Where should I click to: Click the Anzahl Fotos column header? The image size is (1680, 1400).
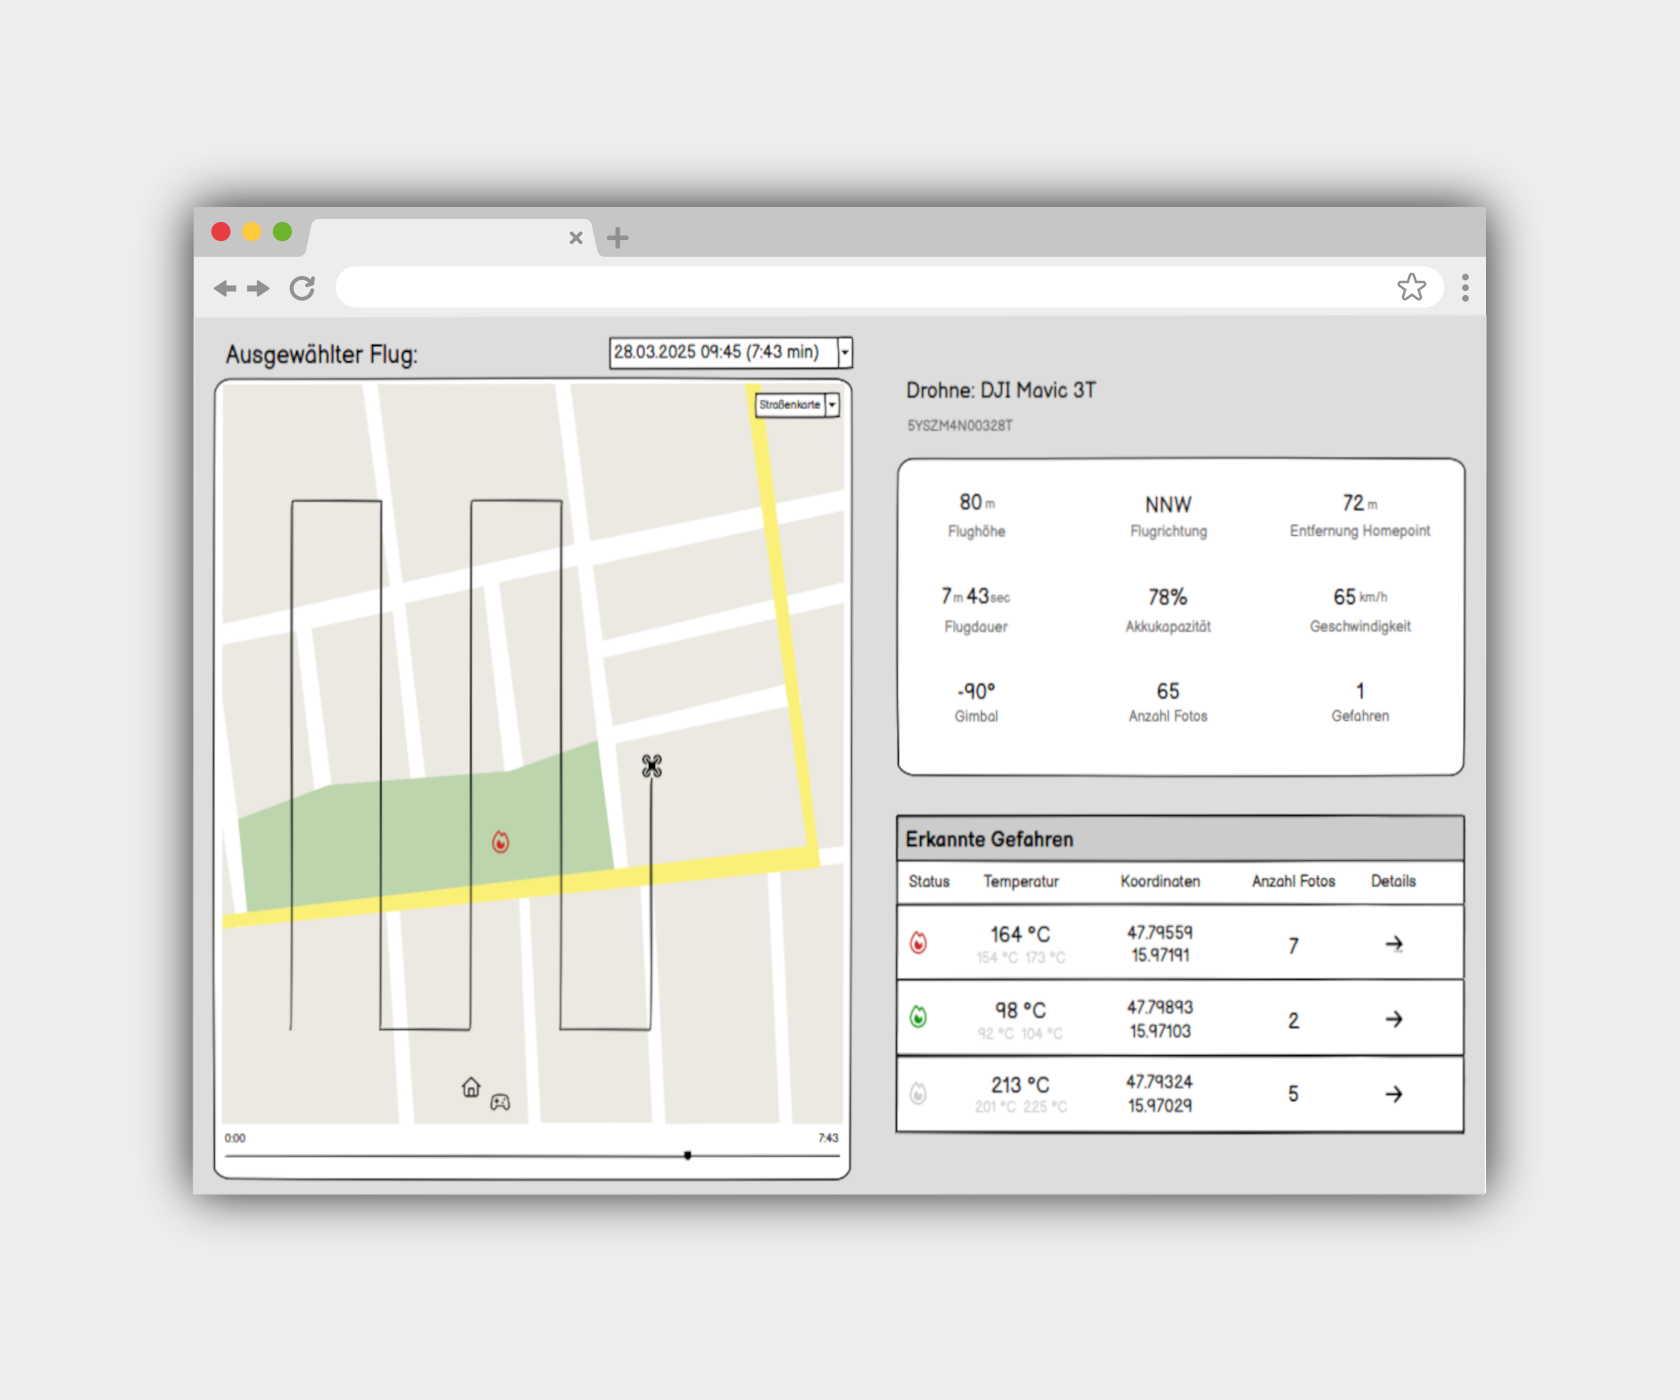pos(1294,881)
